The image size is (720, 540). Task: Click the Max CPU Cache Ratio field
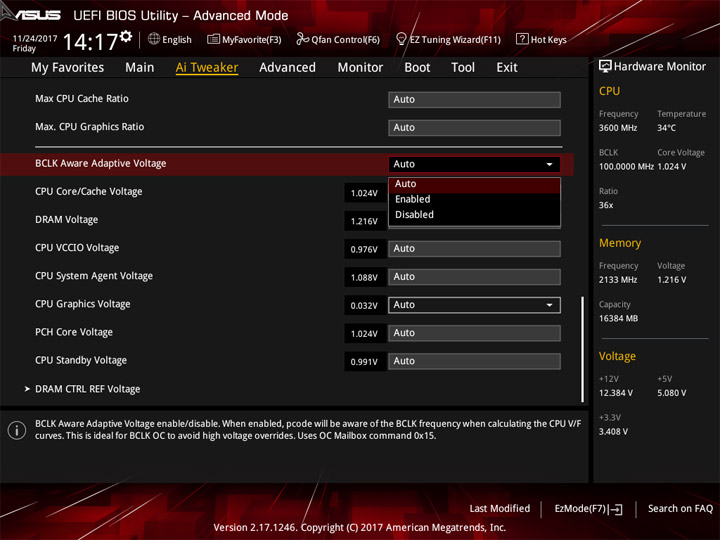(x=474, y=100)
